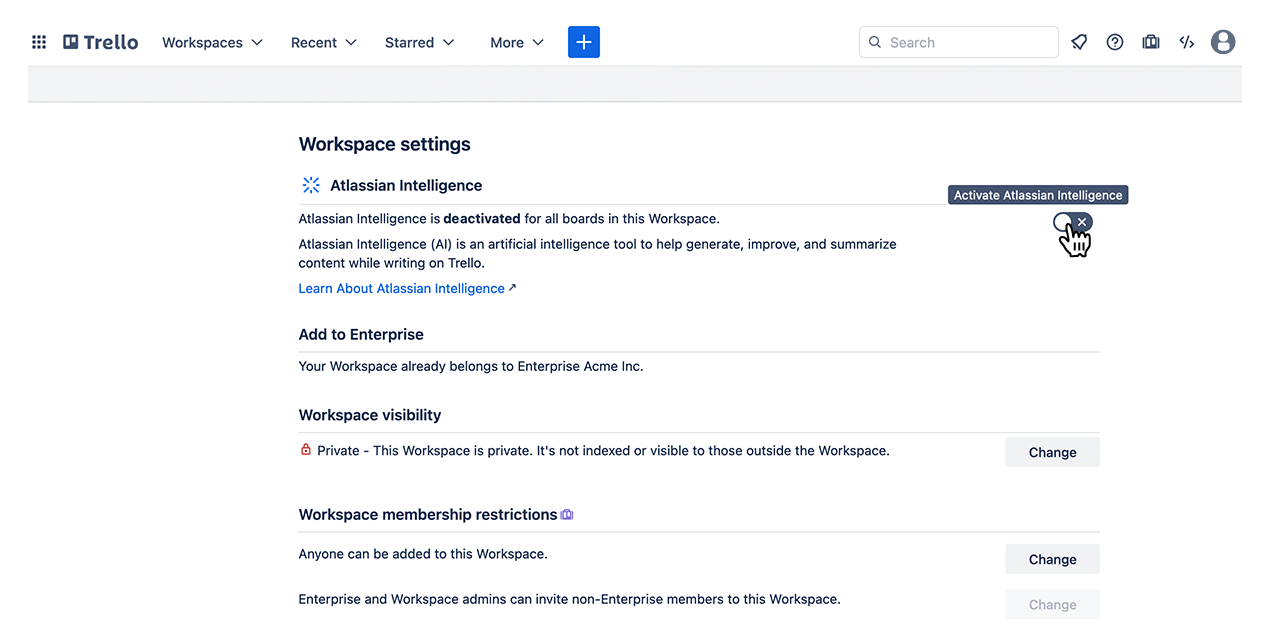Click the Workspace visibility heading

369,415
